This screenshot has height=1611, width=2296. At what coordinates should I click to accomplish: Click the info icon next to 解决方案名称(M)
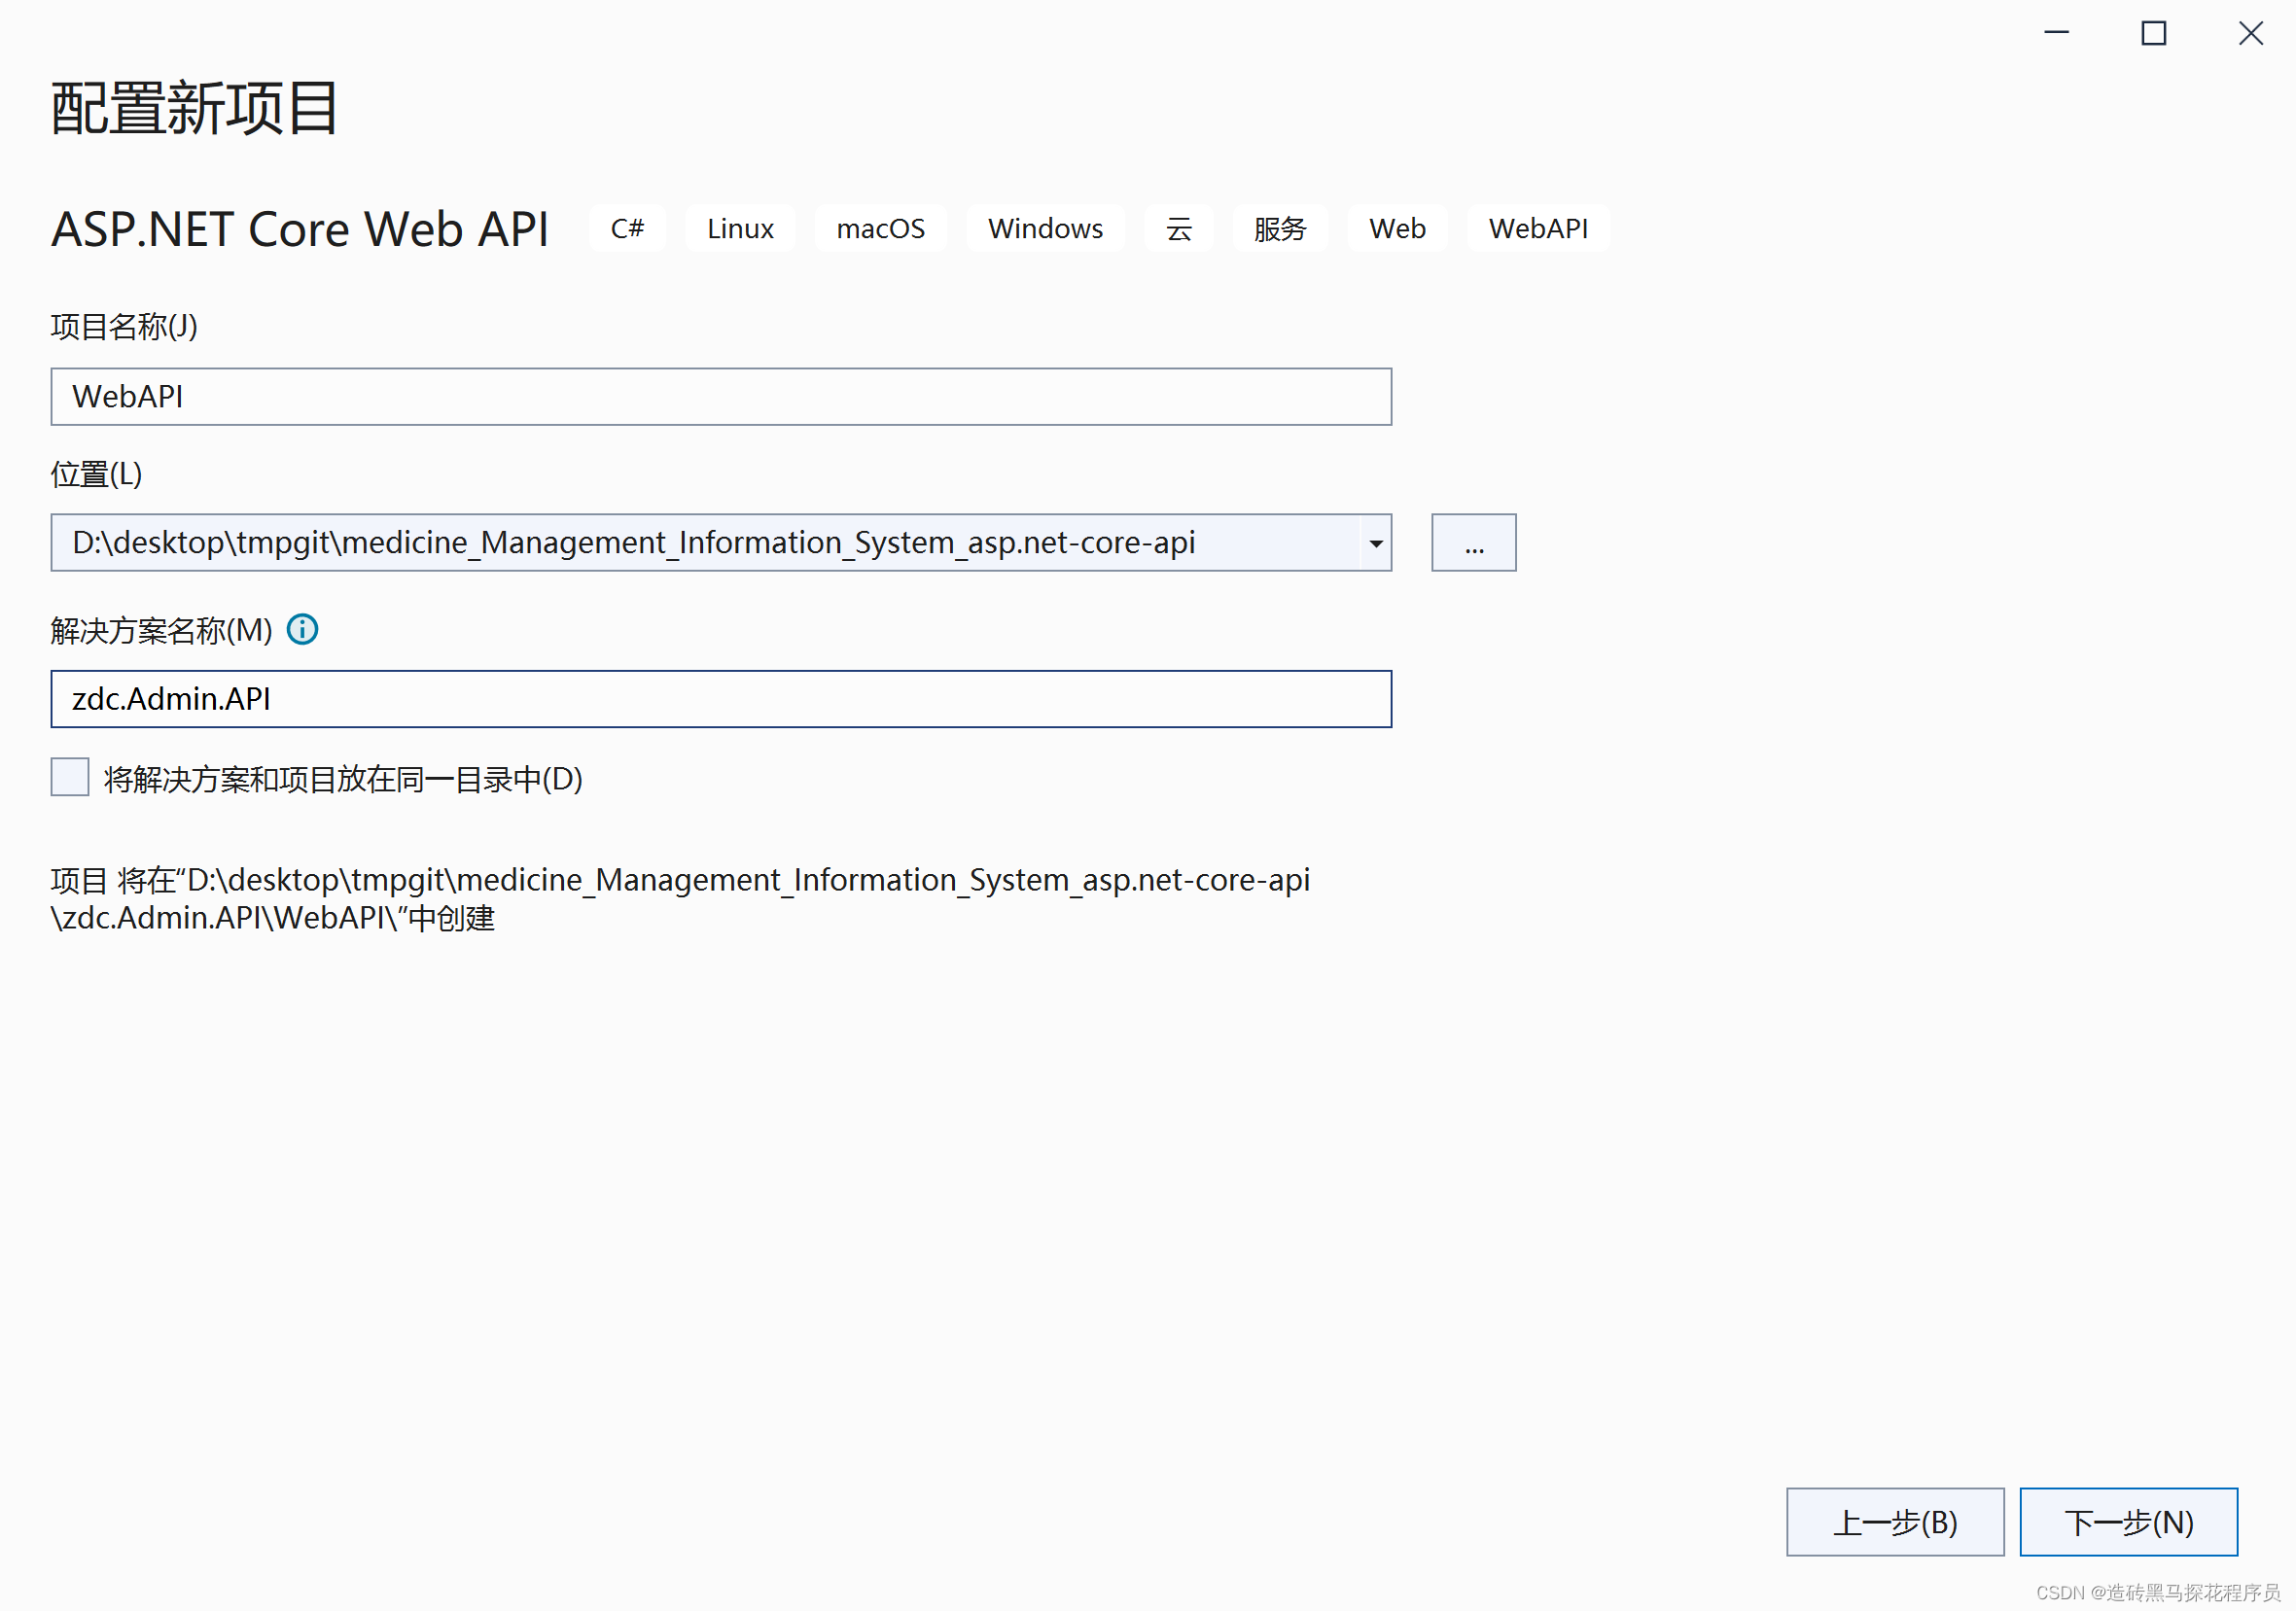tap(302, 629)
